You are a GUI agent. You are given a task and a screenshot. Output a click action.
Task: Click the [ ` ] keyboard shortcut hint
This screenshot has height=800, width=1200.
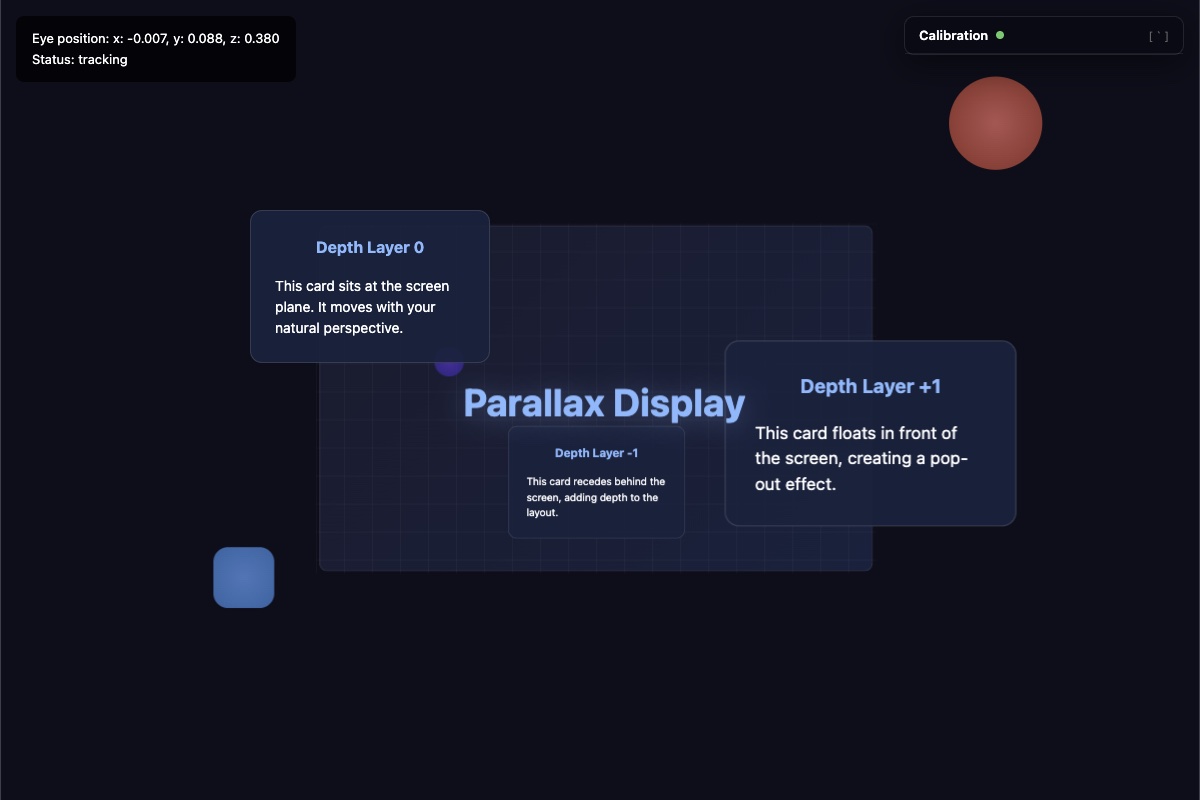pyautogui.click(x=1158, y=36)
